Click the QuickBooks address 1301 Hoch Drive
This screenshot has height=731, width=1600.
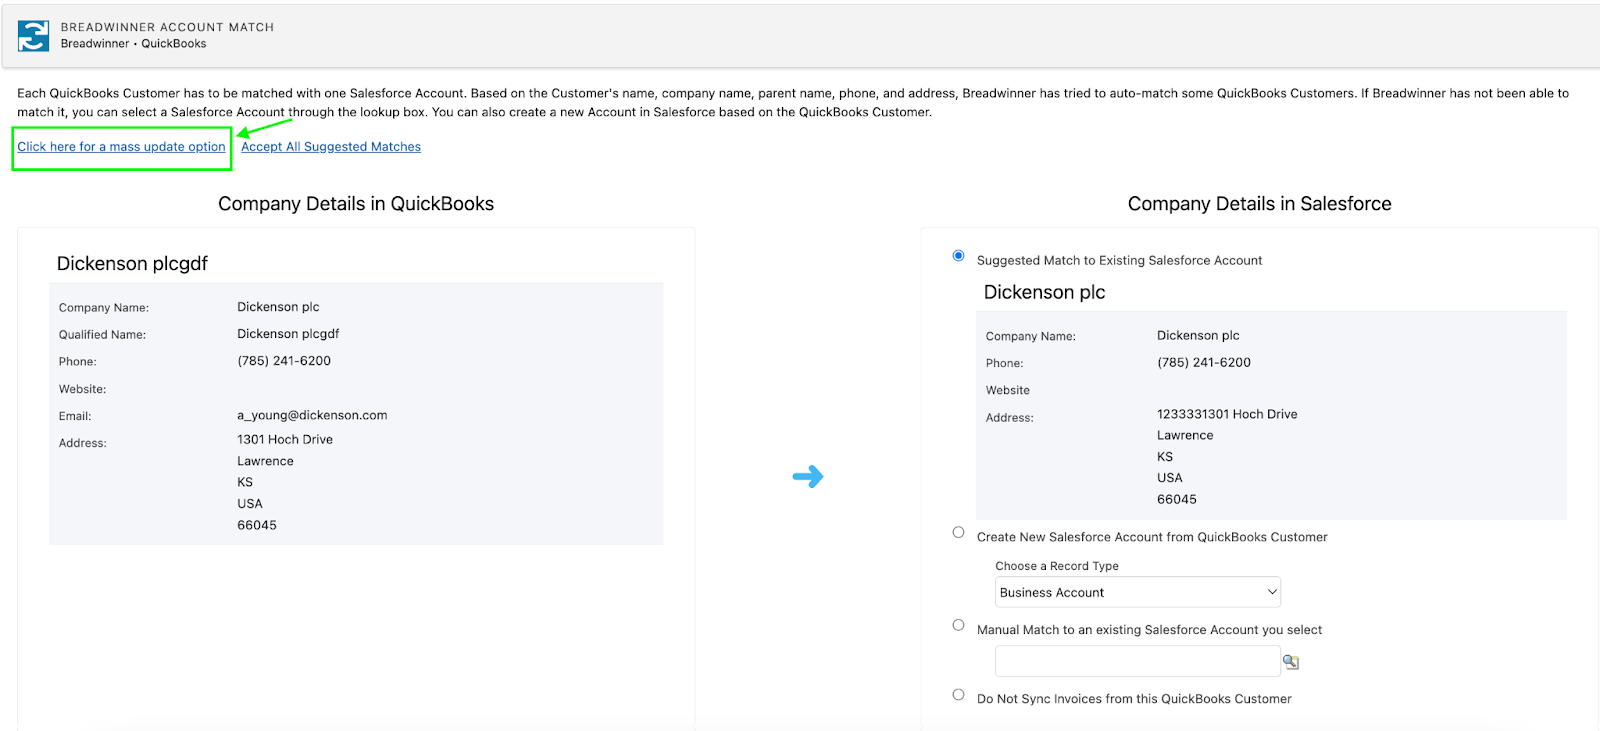click(285, 440)
